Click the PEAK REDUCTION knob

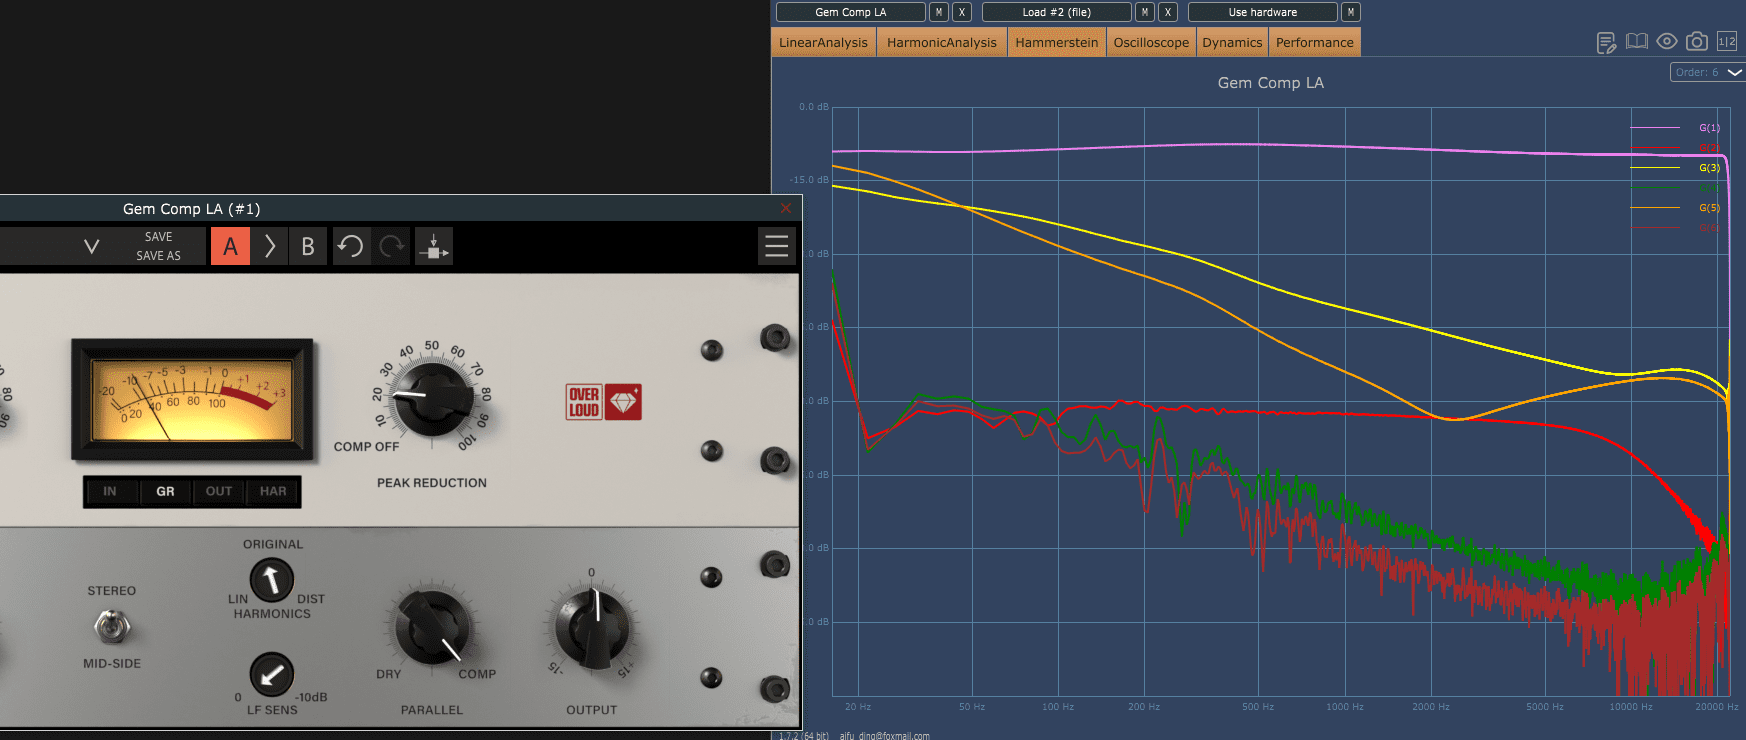click(432, 398)
